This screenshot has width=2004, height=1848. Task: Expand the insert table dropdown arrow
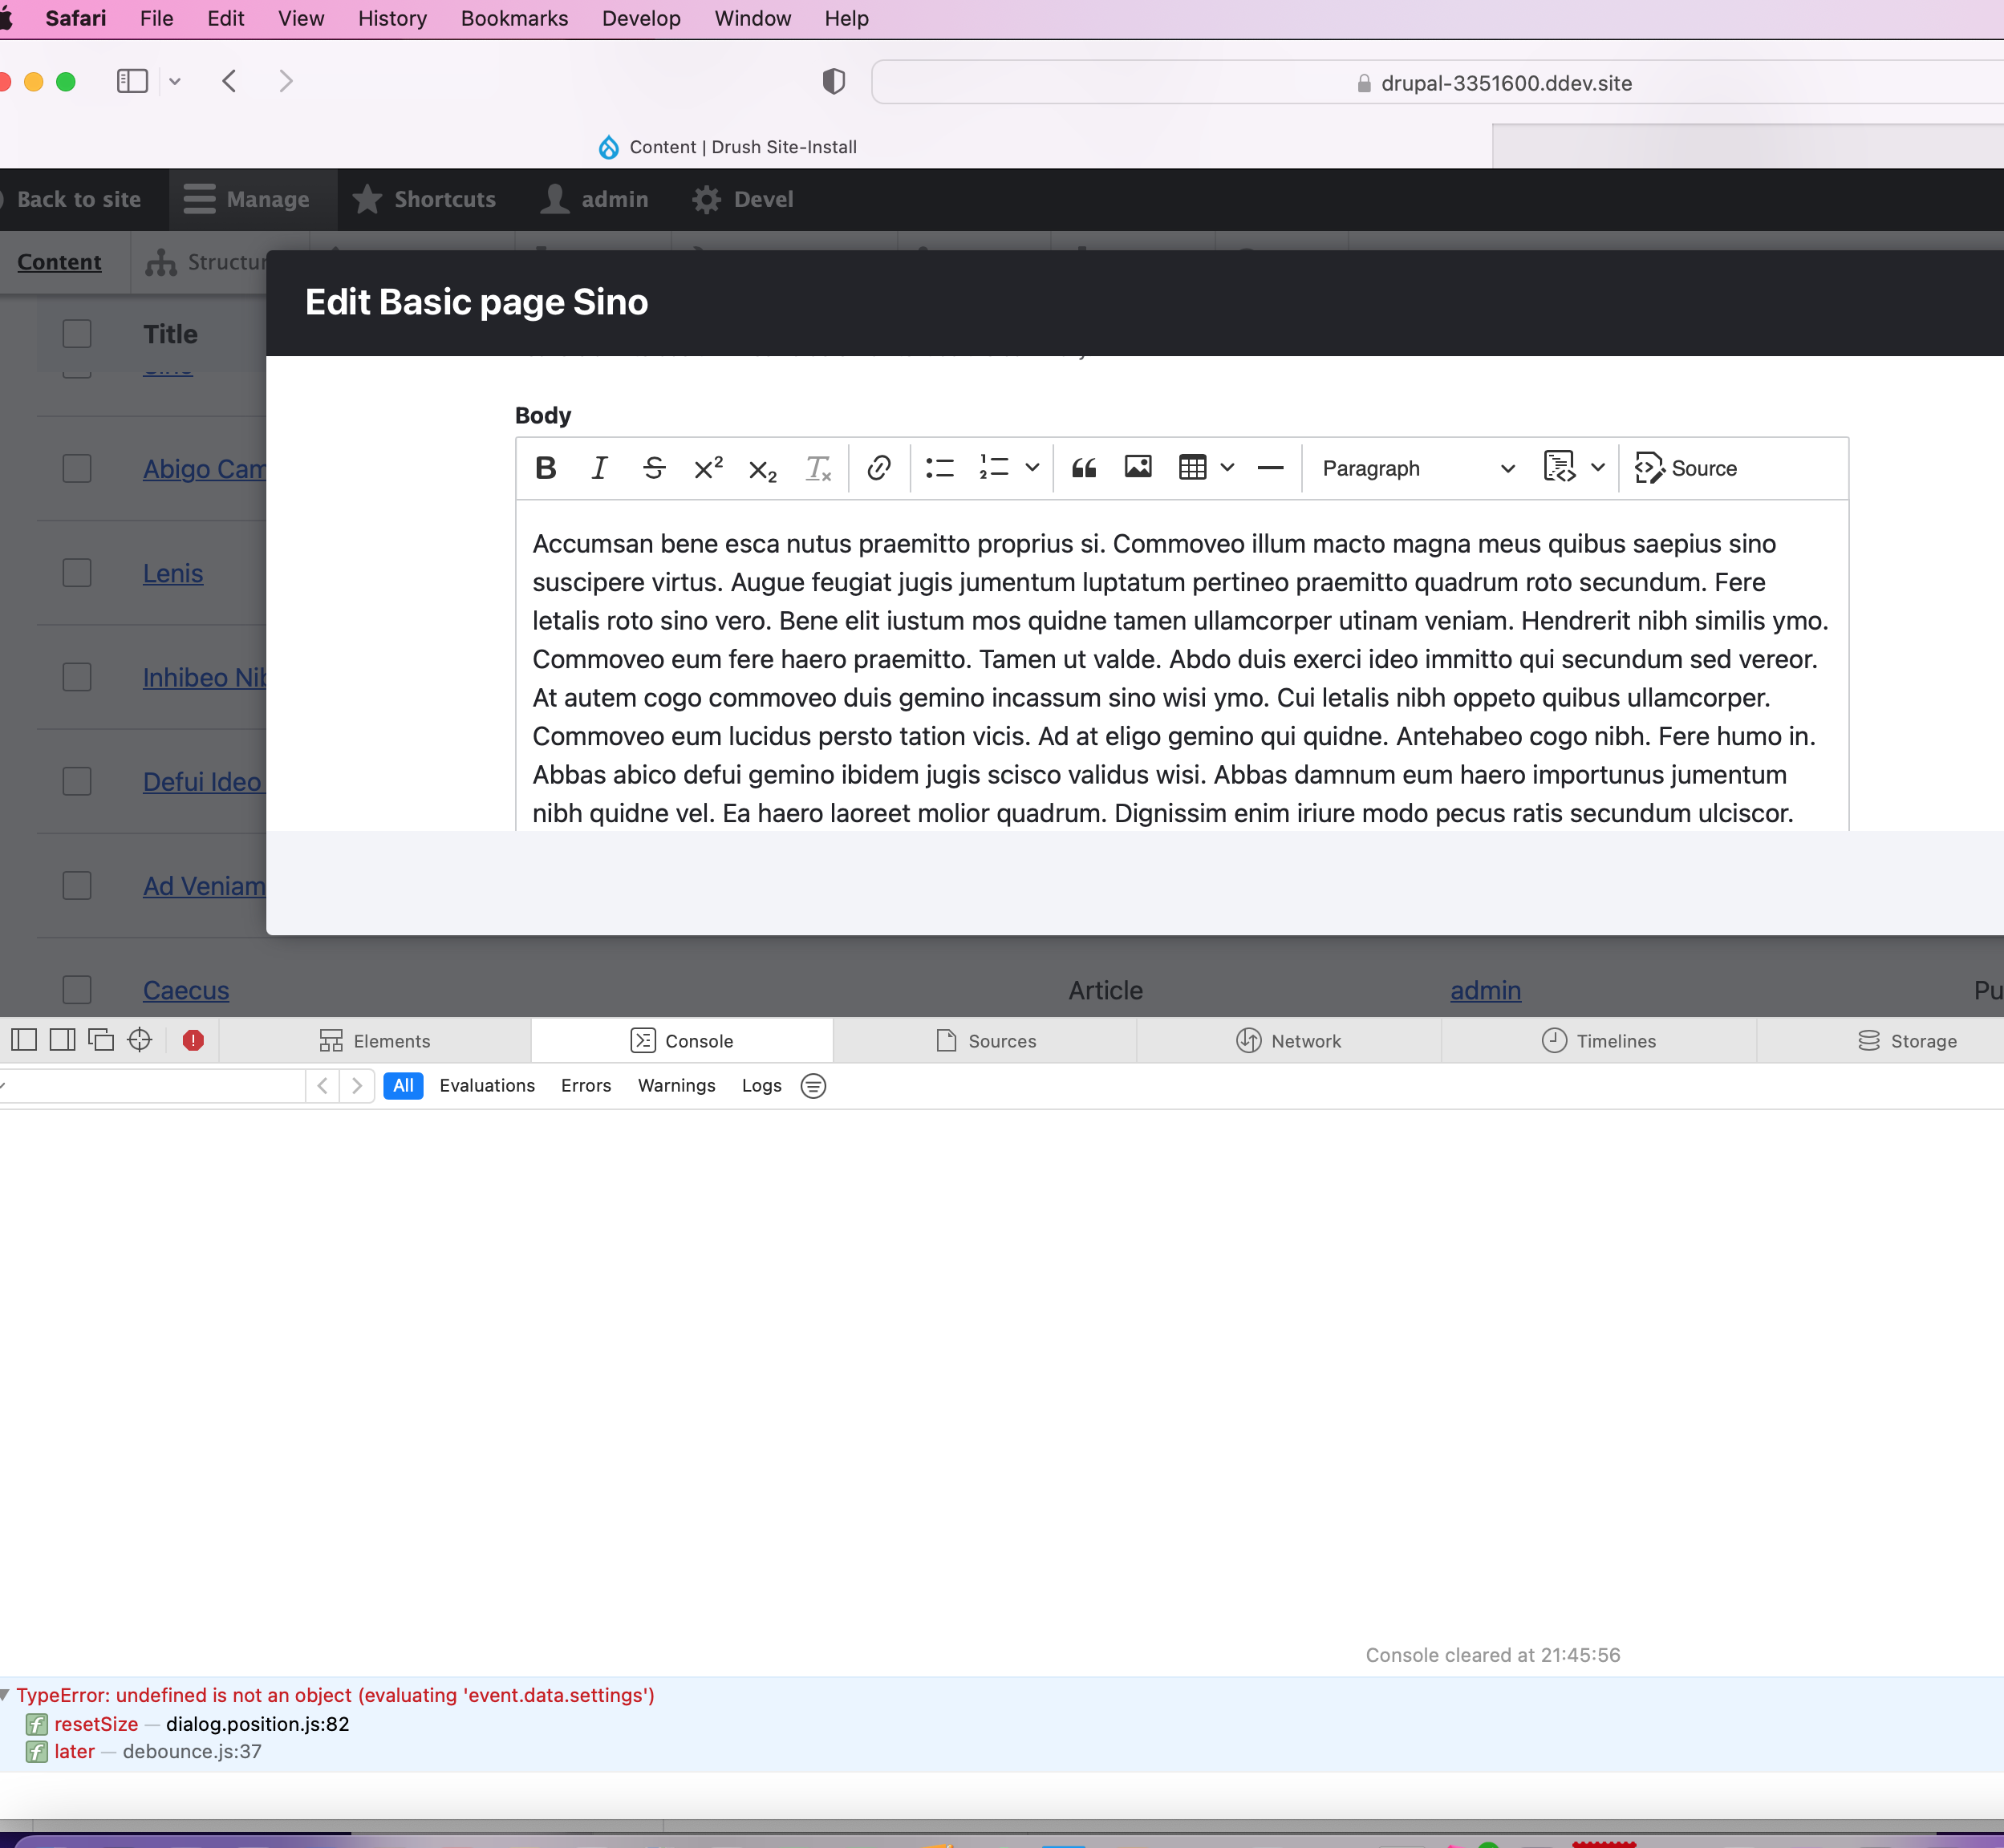(1227, 468)
